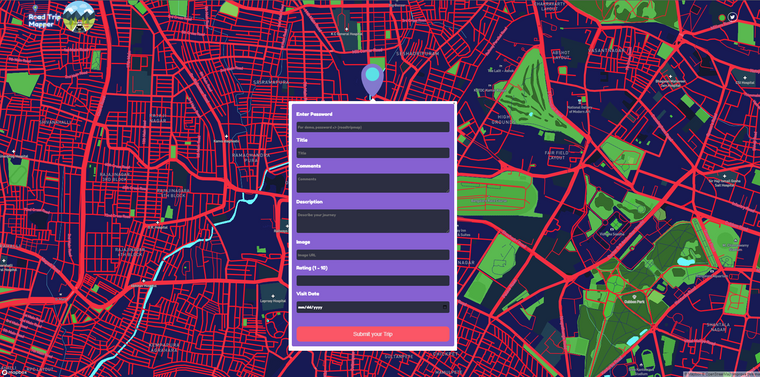Submit your Trip button
Screen dimensions: 760x377
[373, 334]
